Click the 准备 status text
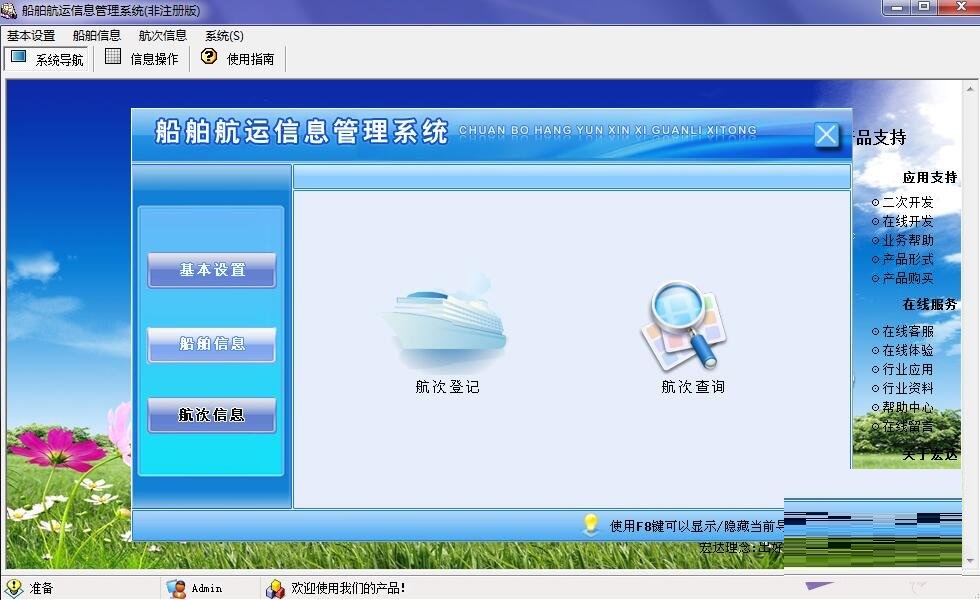This screenshot has height=600, width=980. [x=42, y=588]
